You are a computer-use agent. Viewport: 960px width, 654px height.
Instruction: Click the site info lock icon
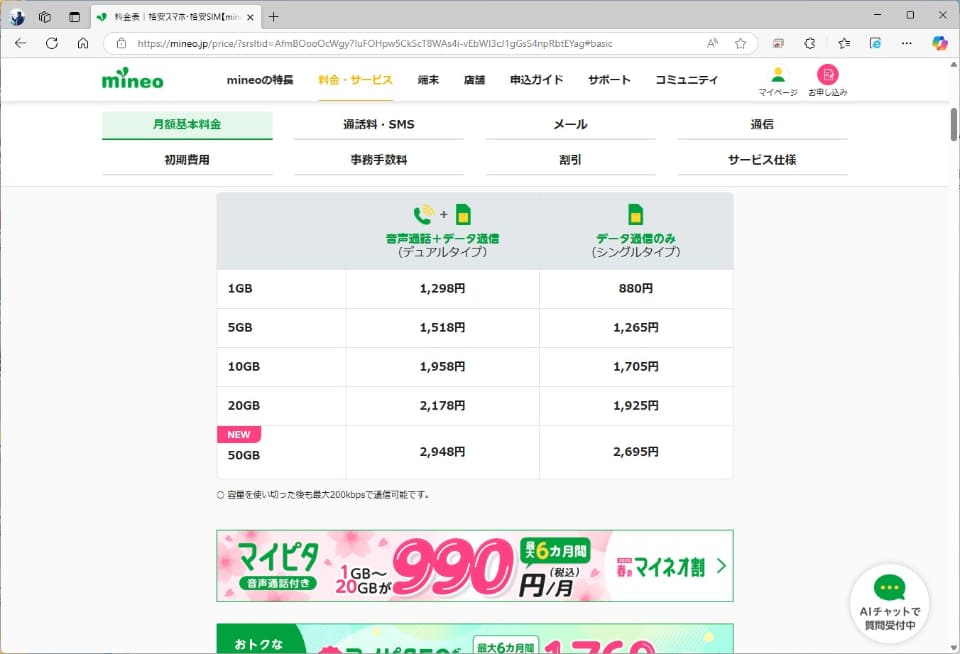point(121,43)
